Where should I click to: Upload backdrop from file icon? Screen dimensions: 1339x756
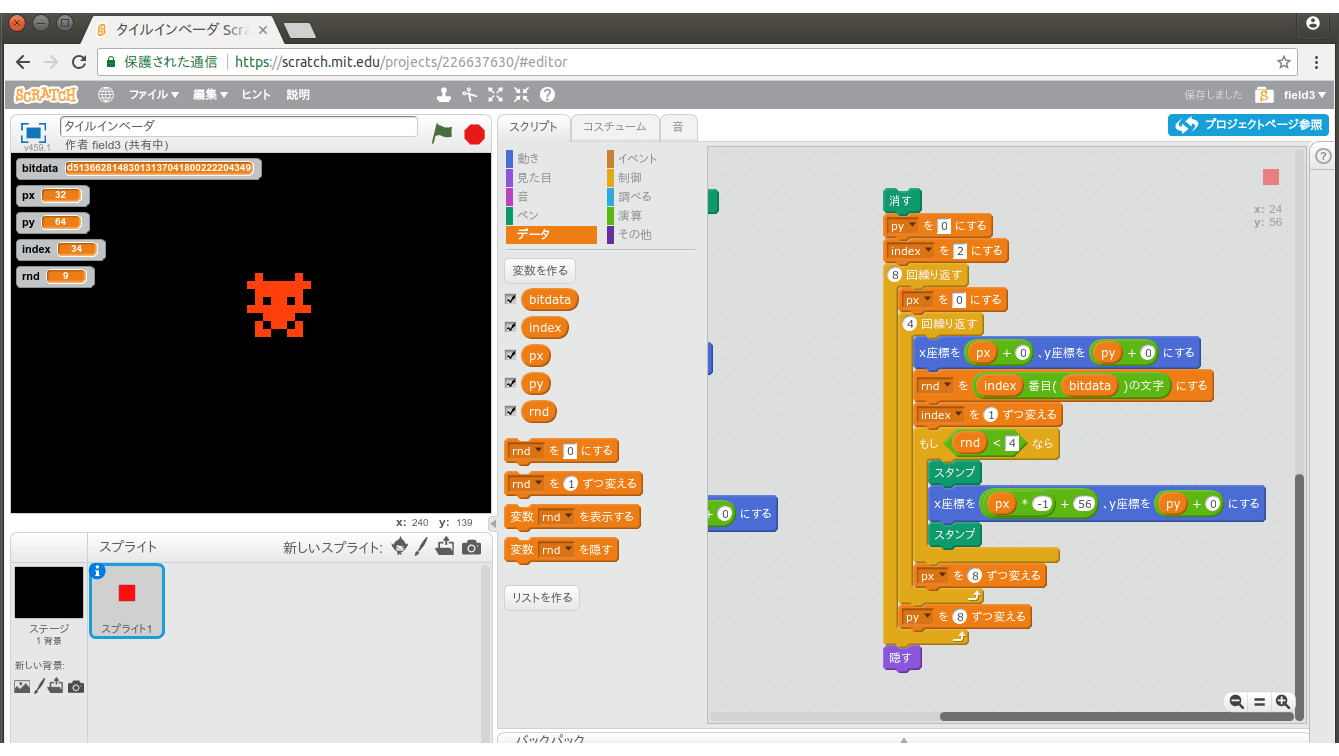tap(55, 686)
